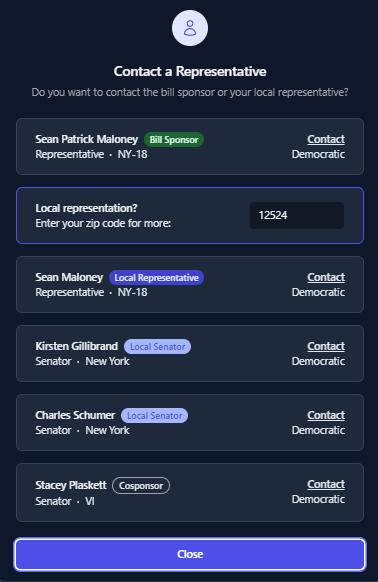This screenshot has width=378, height=582.
Task: Select the Stacey Plaskett name
Action: 71,485
